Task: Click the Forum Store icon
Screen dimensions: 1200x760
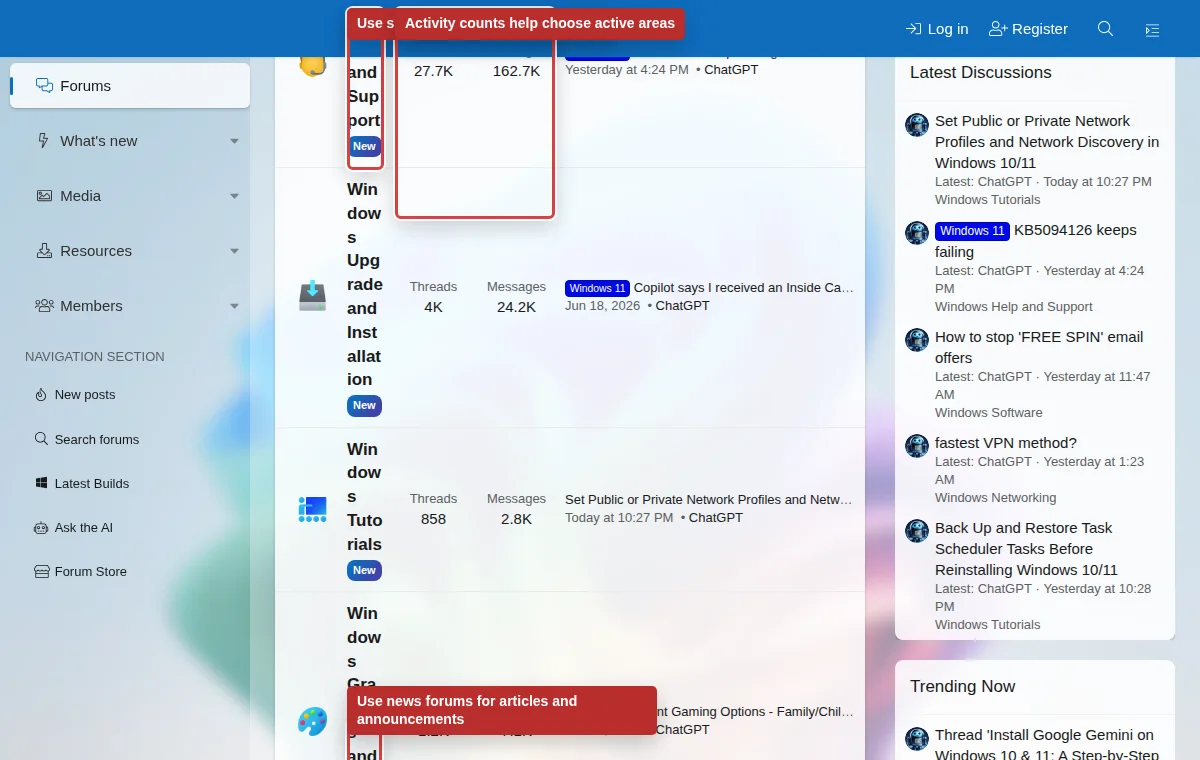Action: pyautogui.click(x=41, y=571)
